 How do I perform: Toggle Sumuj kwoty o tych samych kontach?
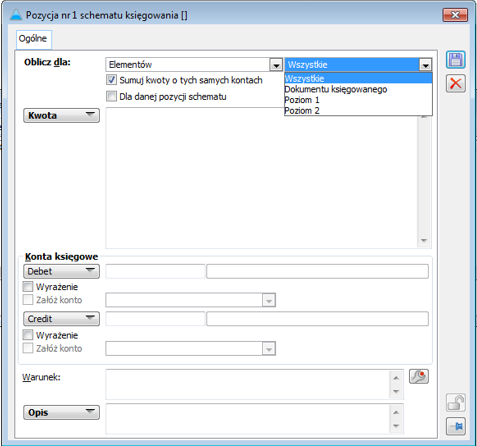tap(111, 80)
